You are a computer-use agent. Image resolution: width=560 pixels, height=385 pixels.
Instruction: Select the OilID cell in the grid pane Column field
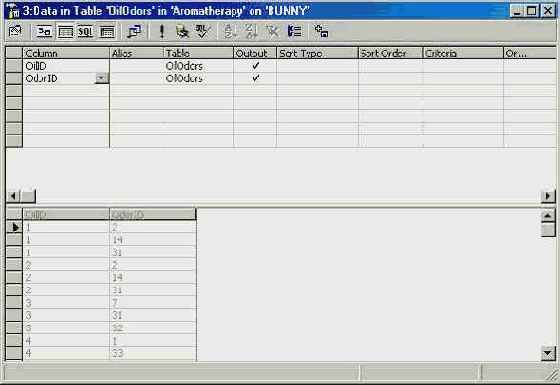click(66, 66)
